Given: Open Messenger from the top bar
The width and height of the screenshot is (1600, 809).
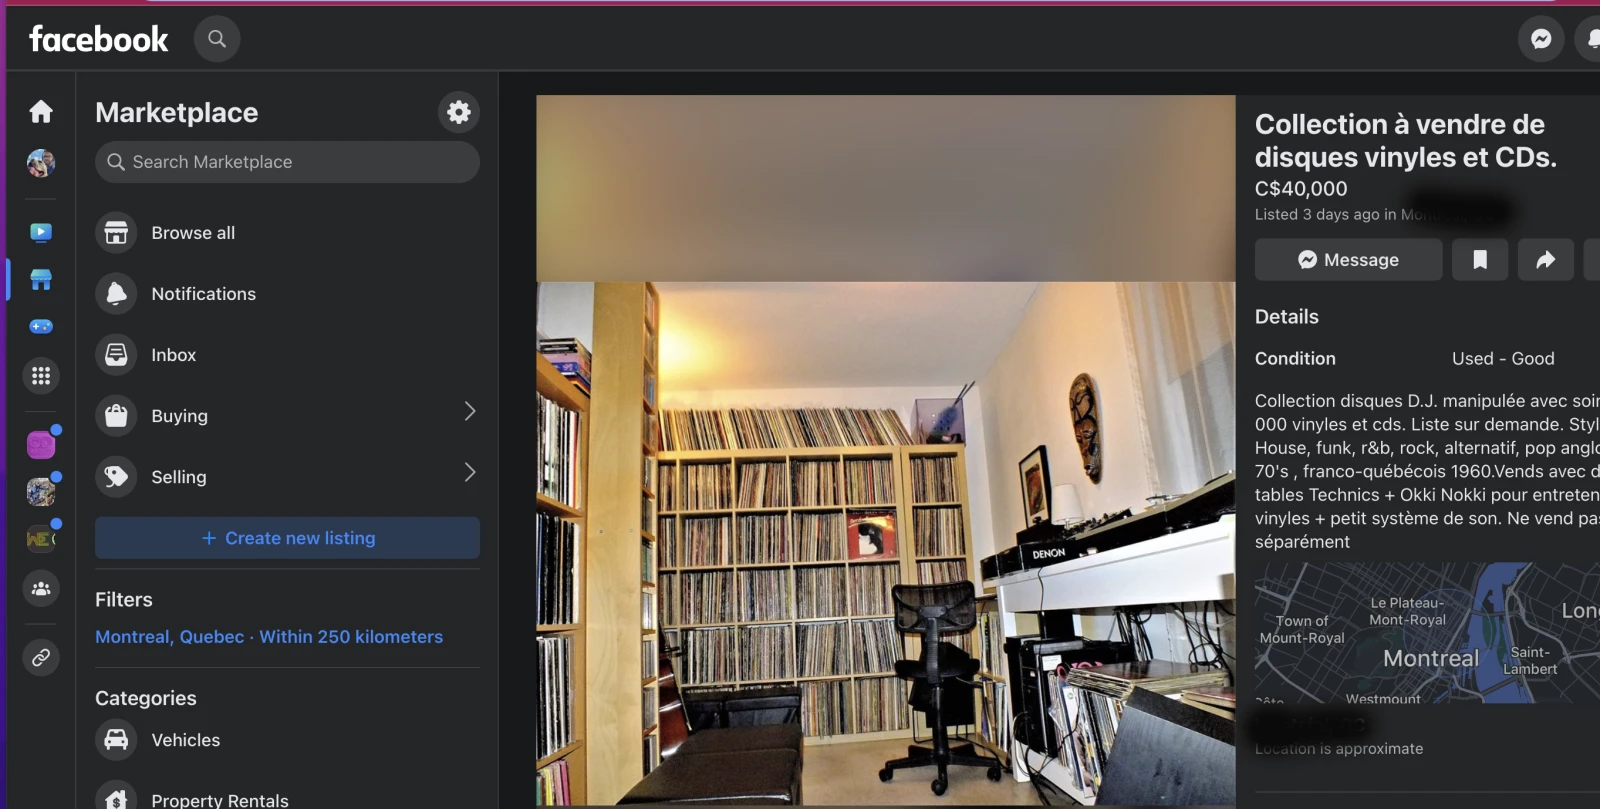Looking at the screenshot, I should pyautogui.click(x=1541, y=39).
